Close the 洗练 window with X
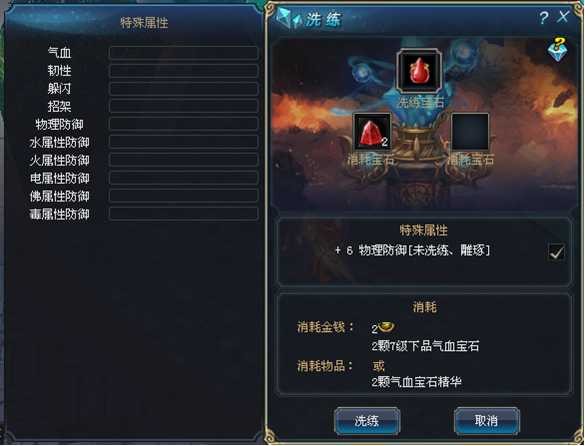Viewport: 585px width, 446px height. point(564,17)
